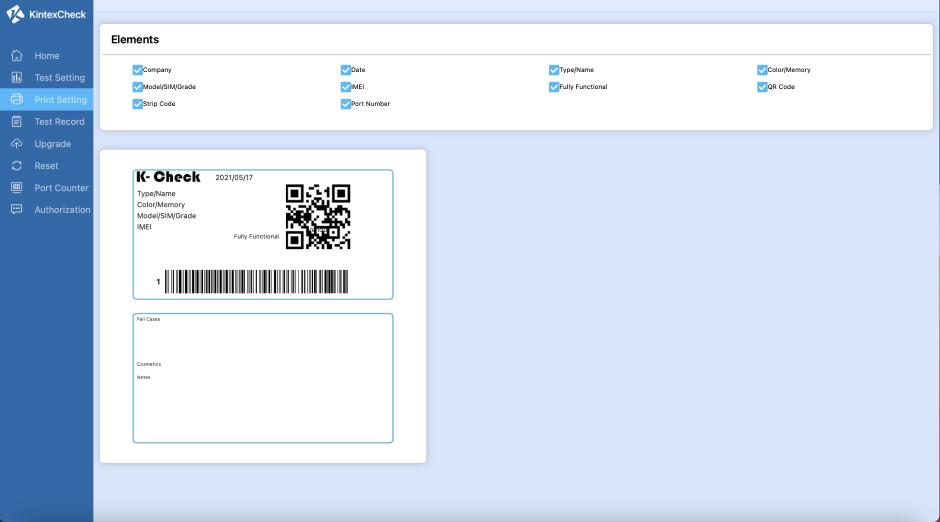Image resolution: width=940 pixels, height=522 pixels.
Task: Click the Authorization chat icon
Action: coord(16,210)
